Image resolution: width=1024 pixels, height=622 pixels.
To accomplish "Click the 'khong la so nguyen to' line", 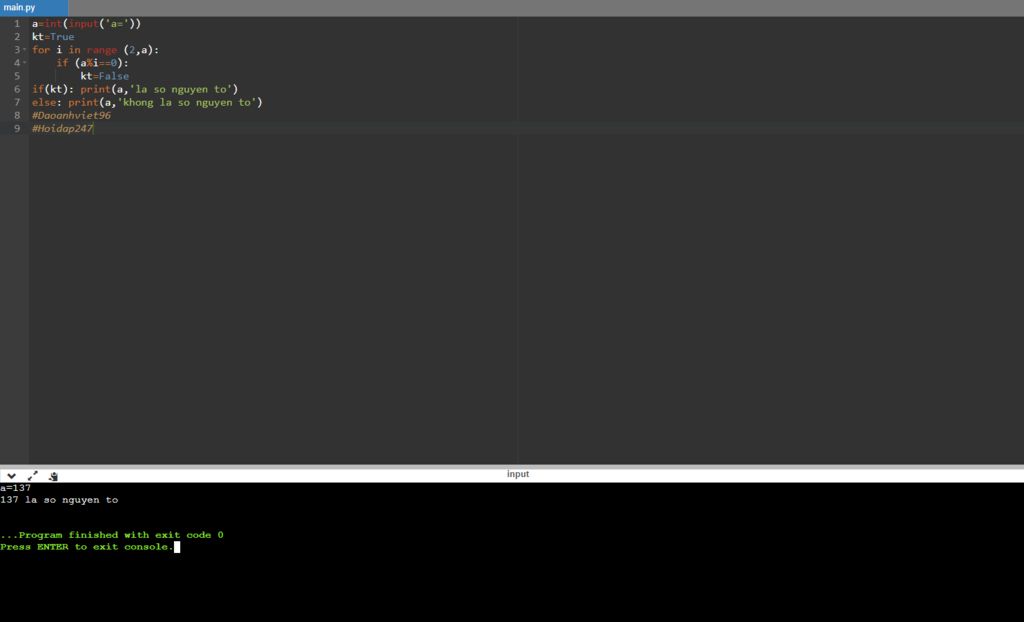I will (147, 102).
